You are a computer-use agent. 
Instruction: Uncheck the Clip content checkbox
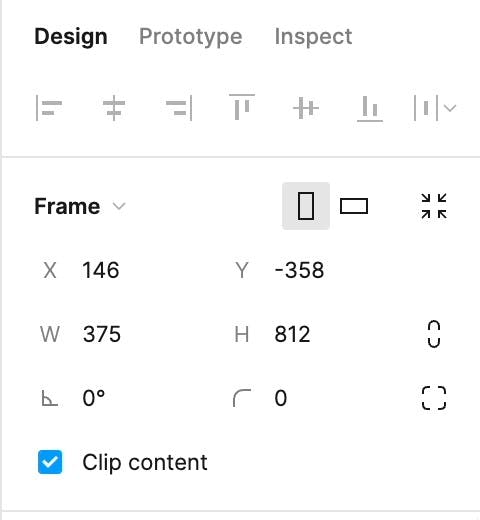pyautogui.click(x=50, y=462)
